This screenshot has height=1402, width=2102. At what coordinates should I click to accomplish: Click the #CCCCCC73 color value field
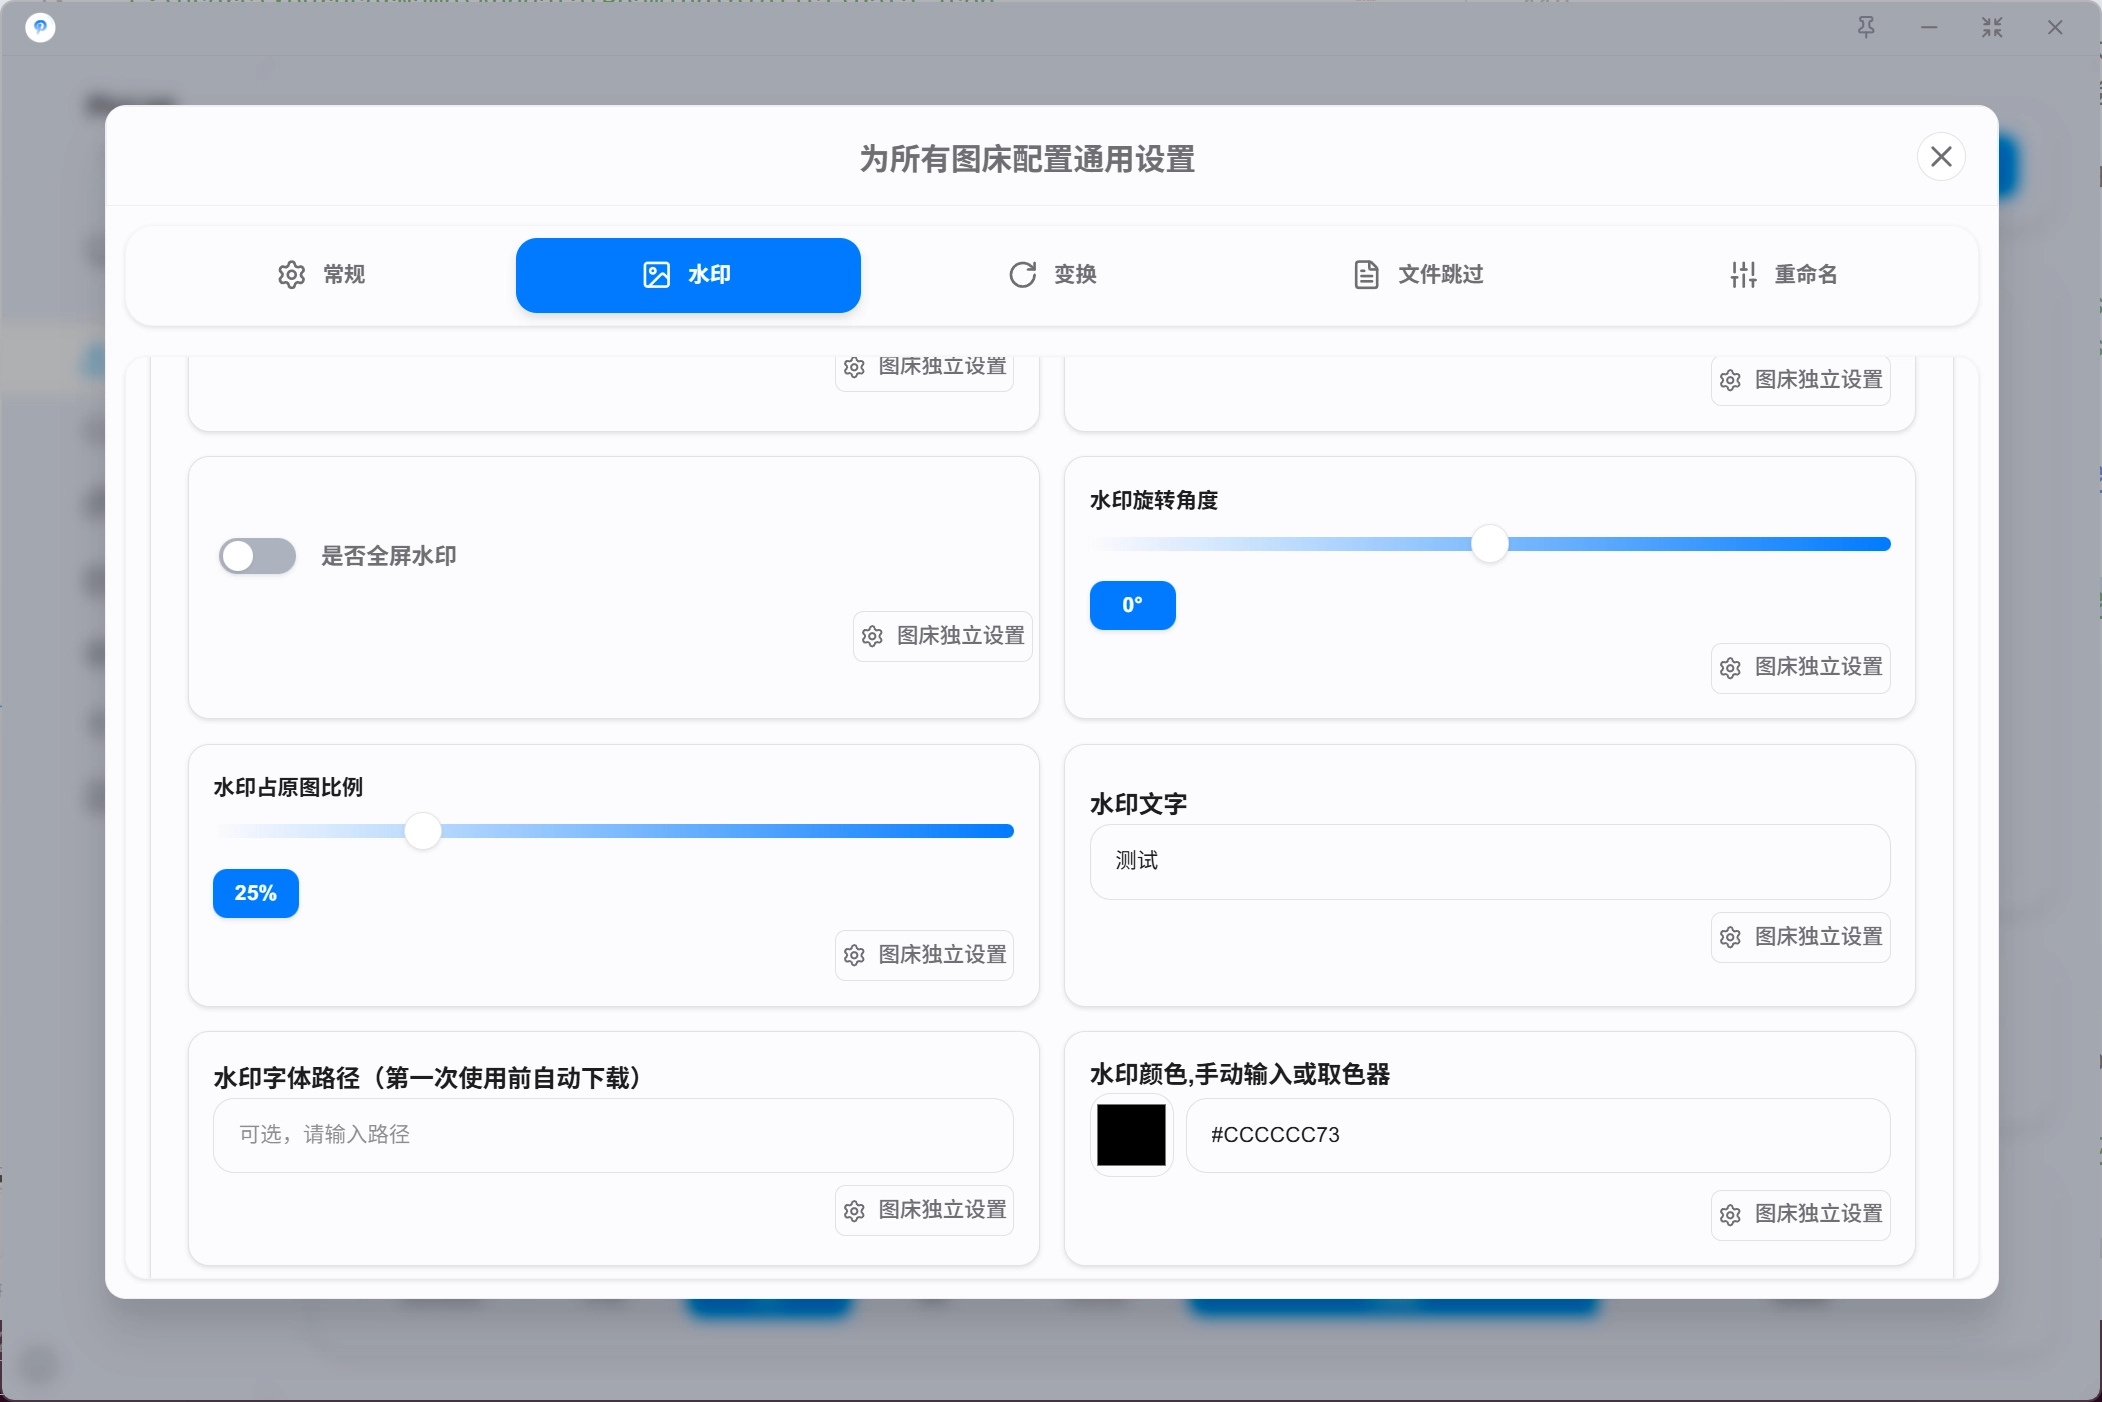[x=1538, y=1135]
